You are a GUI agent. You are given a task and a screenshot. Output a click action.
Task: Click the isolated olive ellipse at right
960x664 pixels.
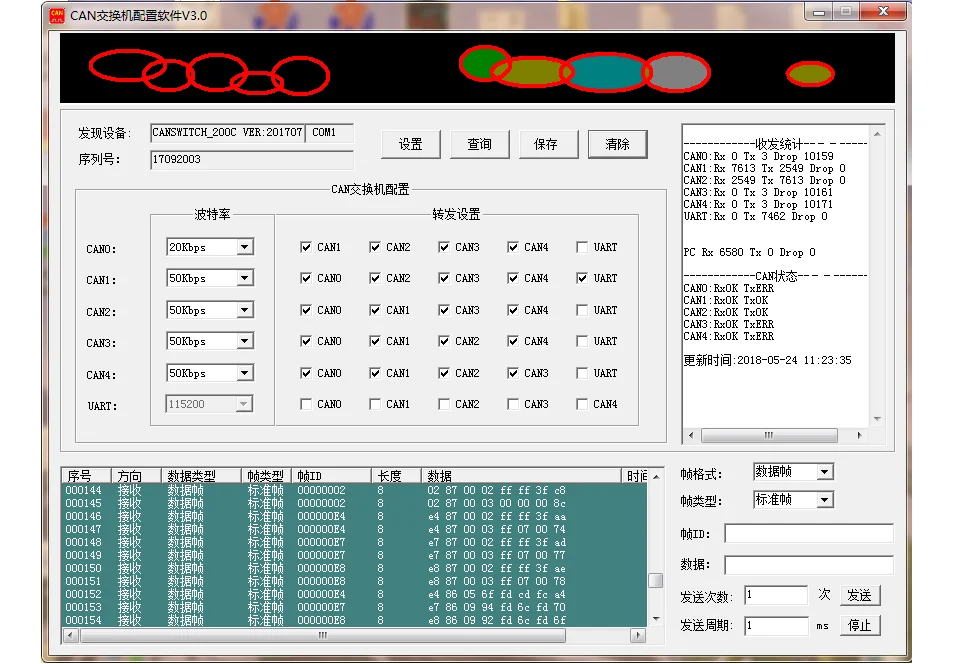point(810,74)
